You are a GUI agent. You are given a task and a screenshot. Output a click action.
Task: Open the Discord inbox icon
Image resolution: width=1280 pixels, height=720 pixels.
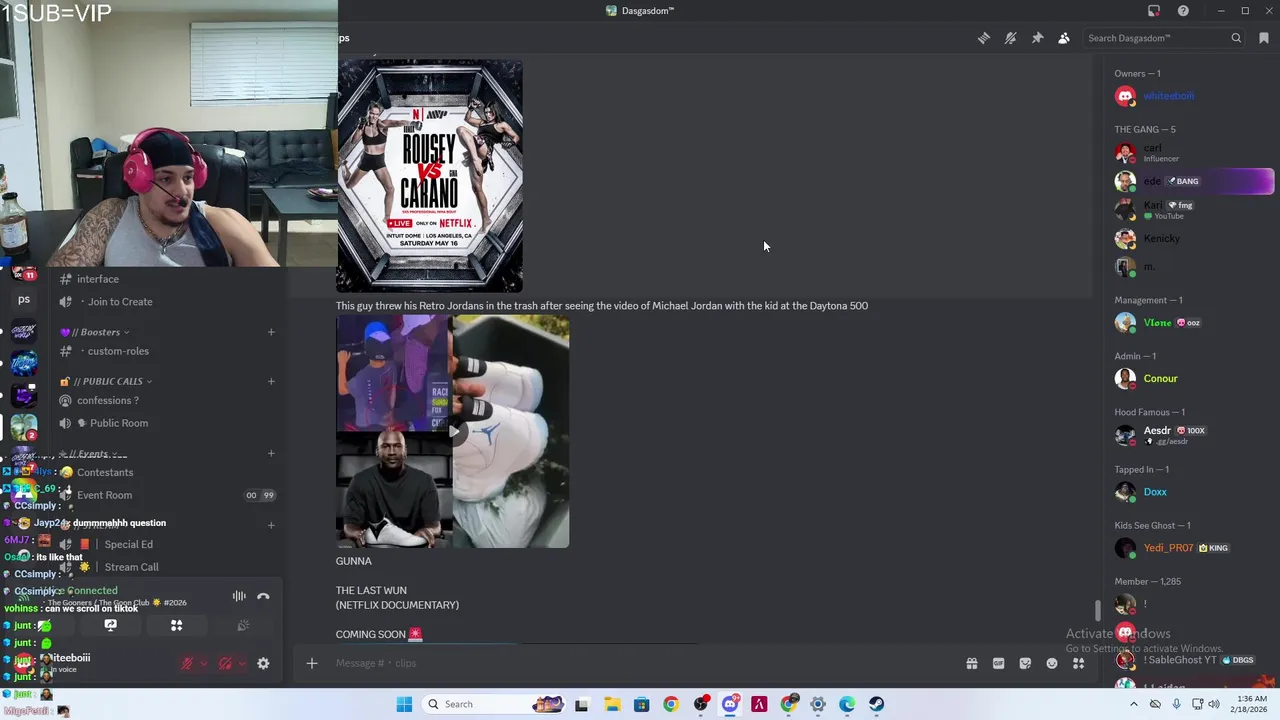coord(1154,11)
